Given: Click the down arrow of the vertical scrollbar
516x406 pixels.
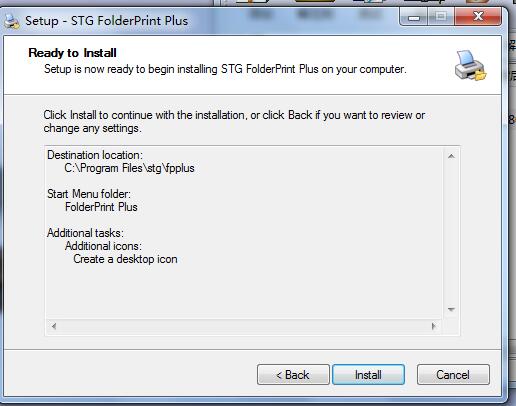Looking at the screenshot, I should point(451,310).
